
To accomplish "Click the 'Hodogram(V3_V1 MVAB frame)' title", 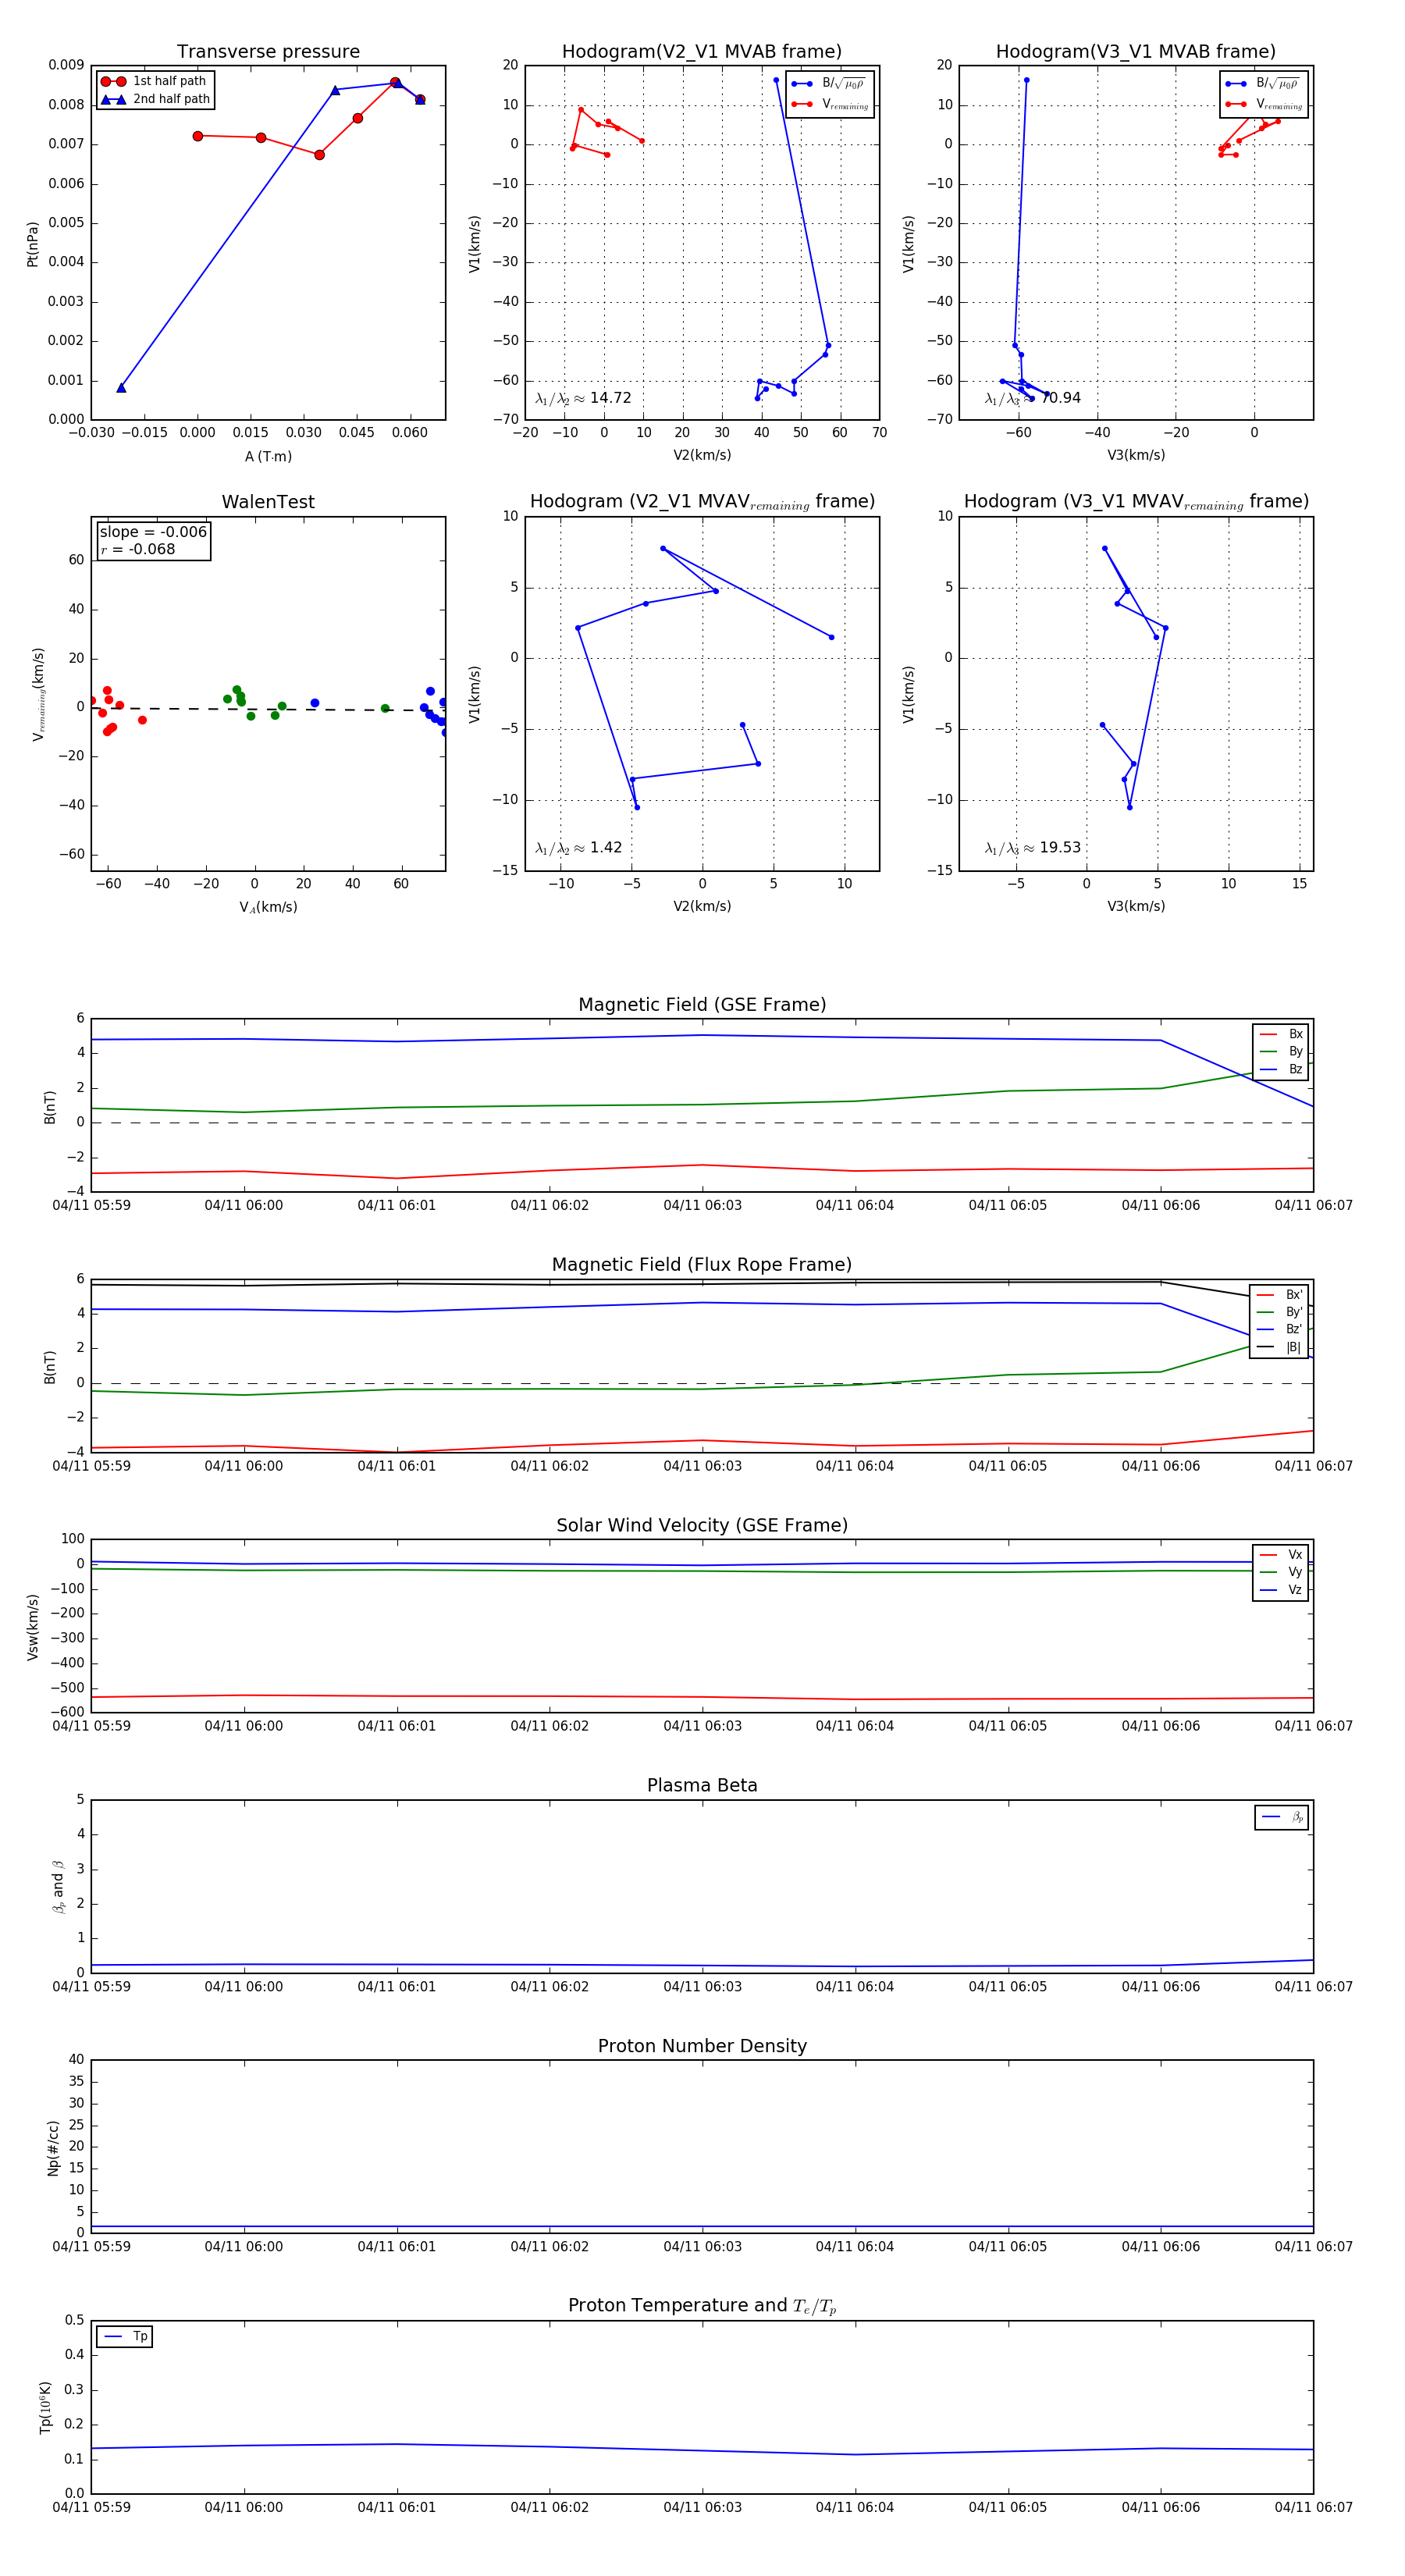I will coord(1136,52).
